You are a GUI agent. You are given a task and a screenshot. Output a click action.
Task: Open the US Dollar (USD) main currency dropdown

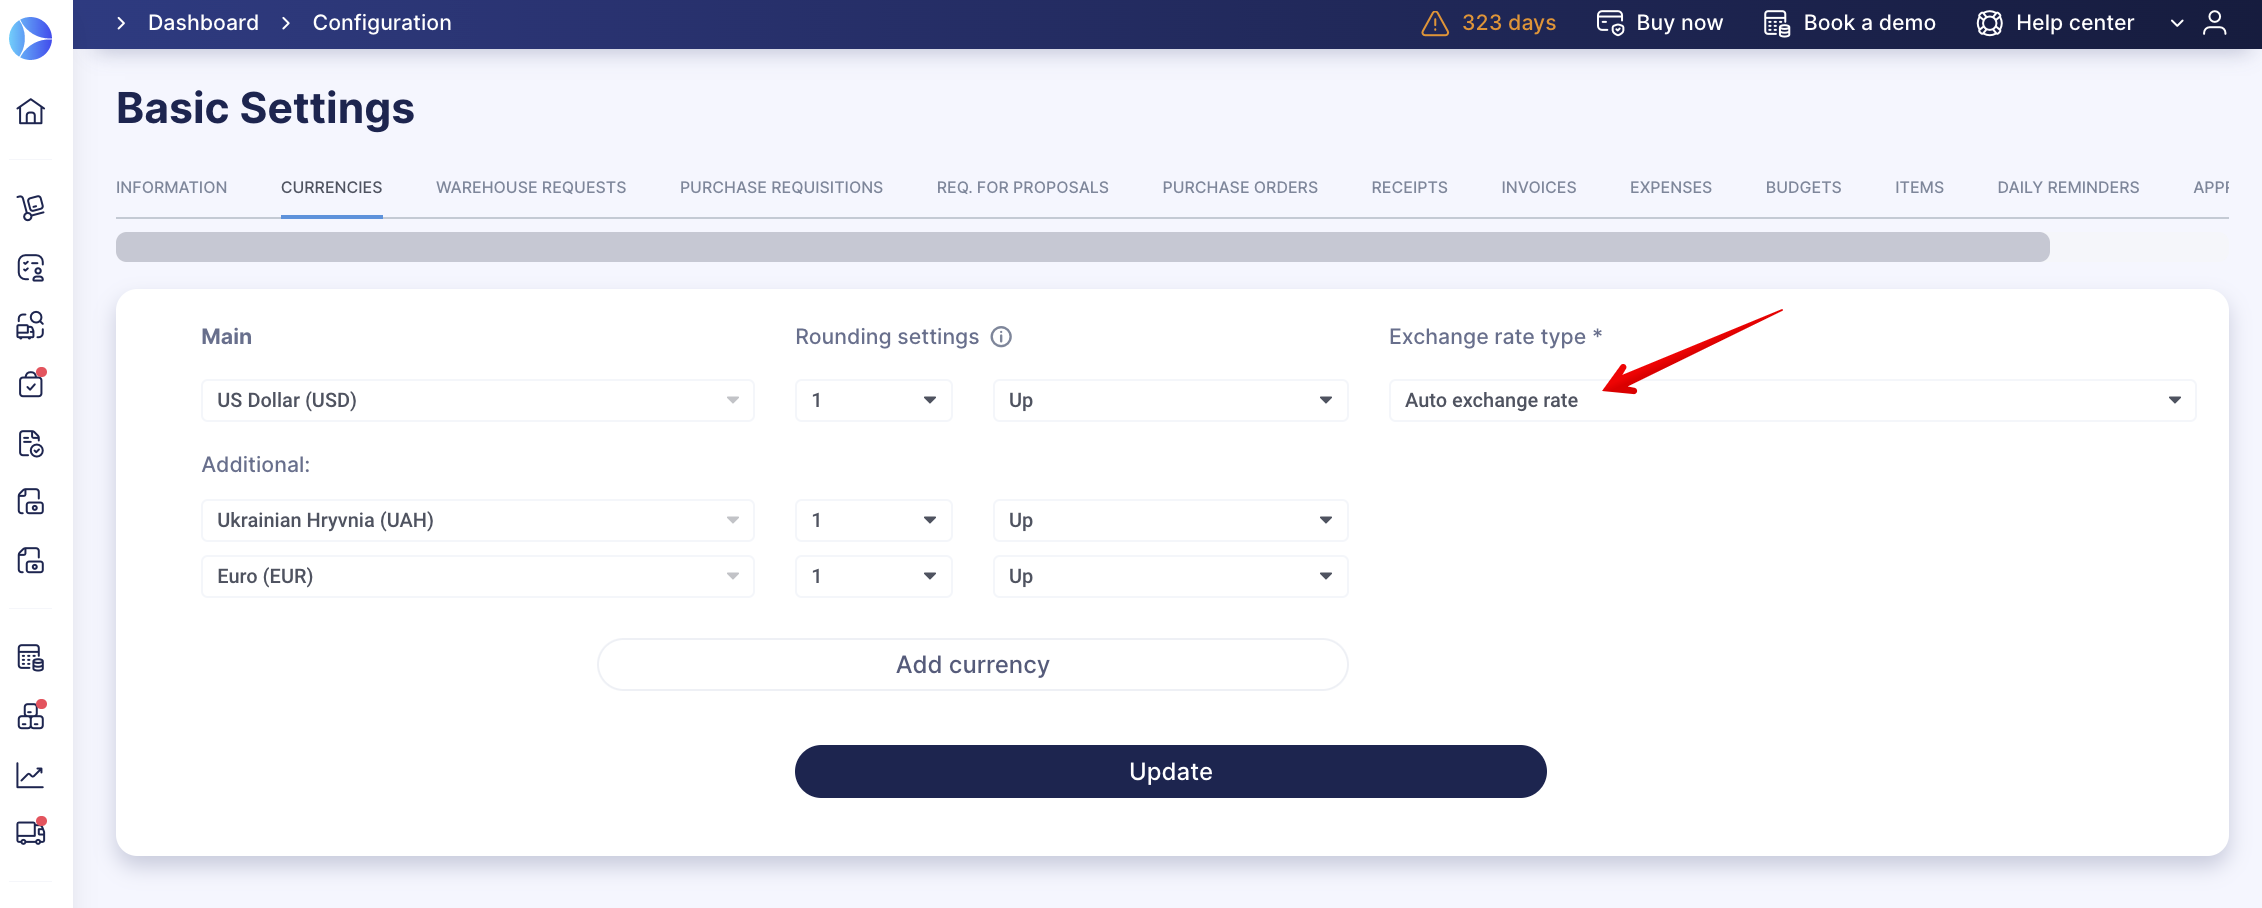tap(478, 400)
